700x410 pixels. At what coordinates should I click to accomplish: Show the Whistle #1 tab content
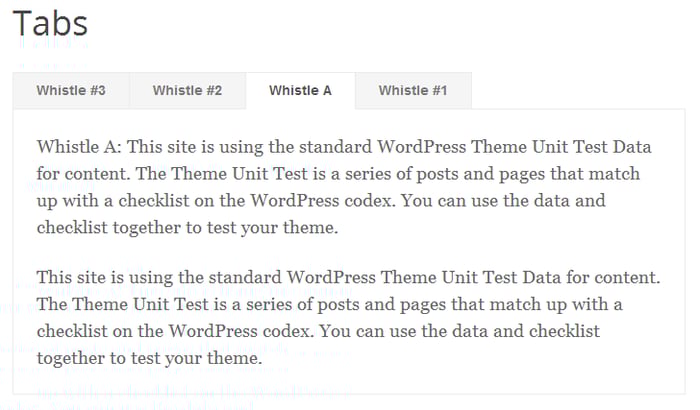412,91
